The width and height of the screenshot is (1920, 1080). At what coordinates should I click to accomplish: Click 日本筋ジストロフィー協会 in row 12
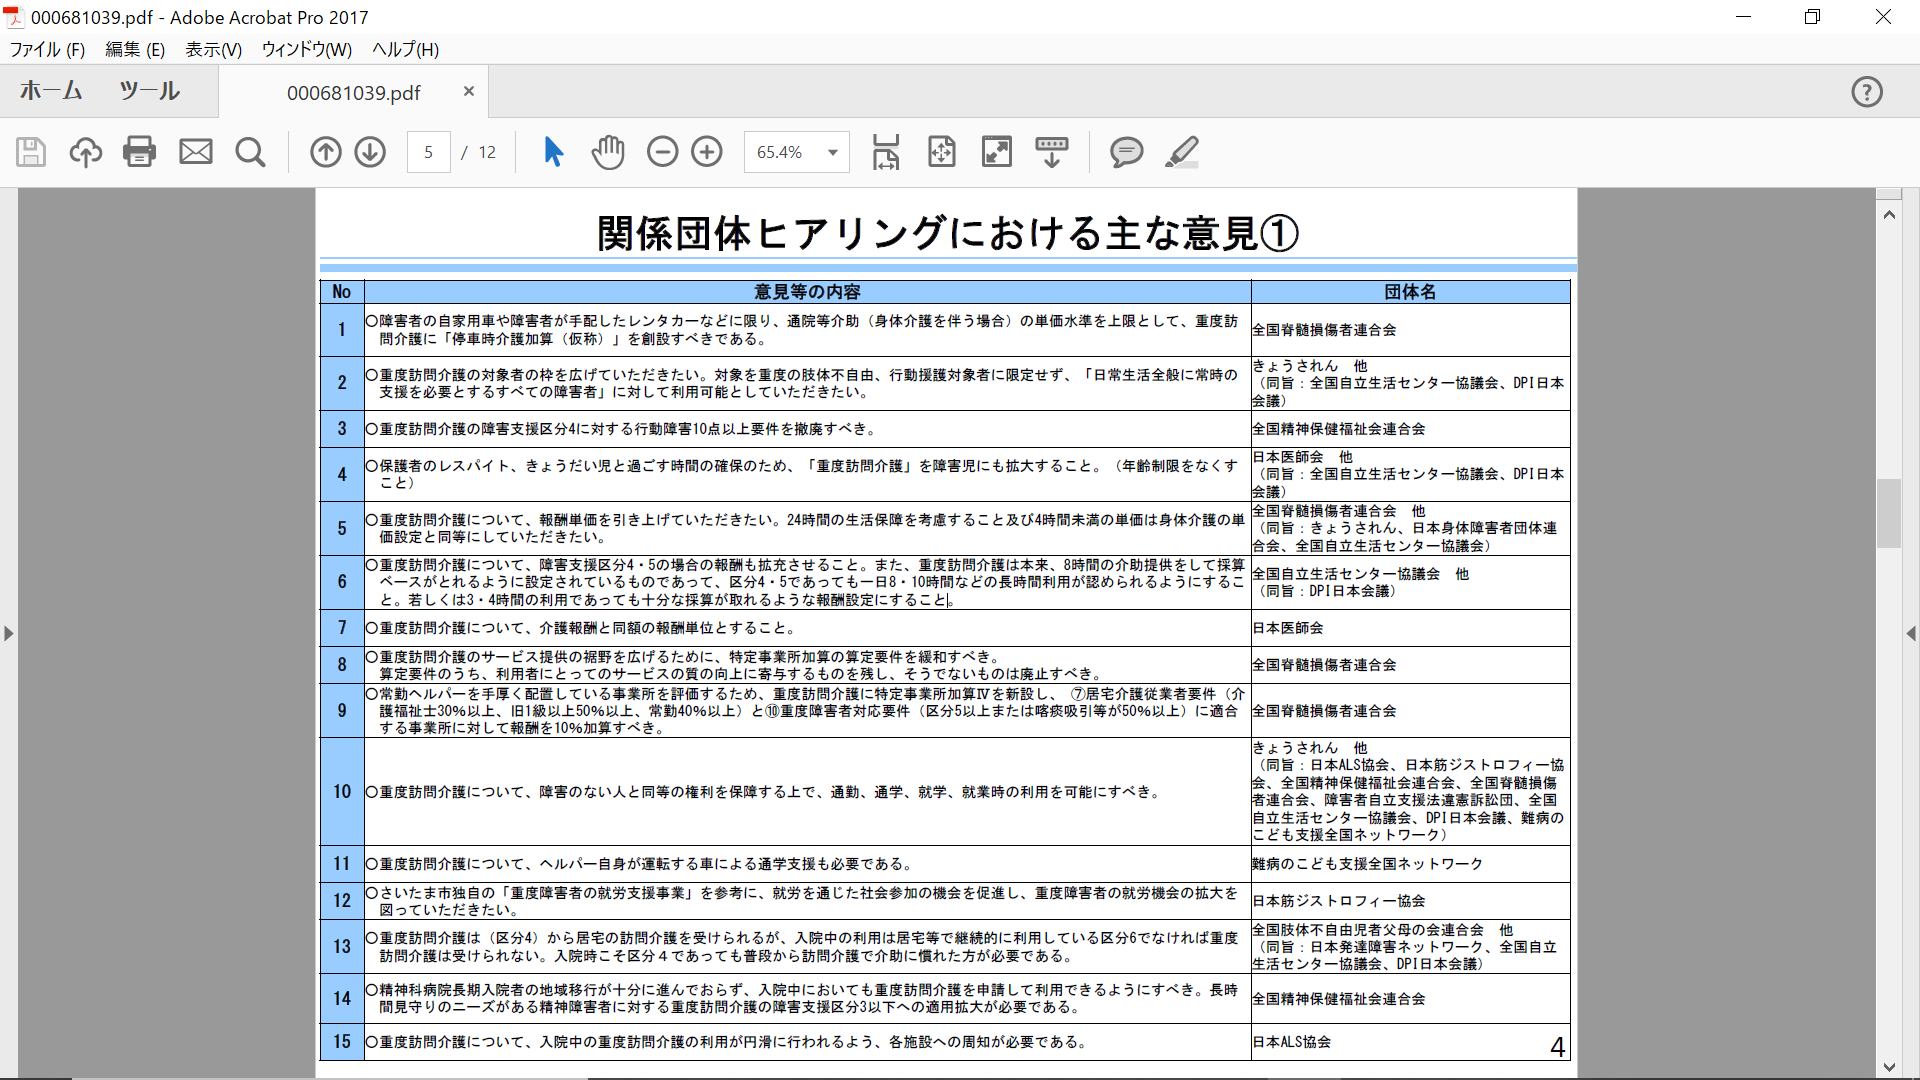[1339, 901]
